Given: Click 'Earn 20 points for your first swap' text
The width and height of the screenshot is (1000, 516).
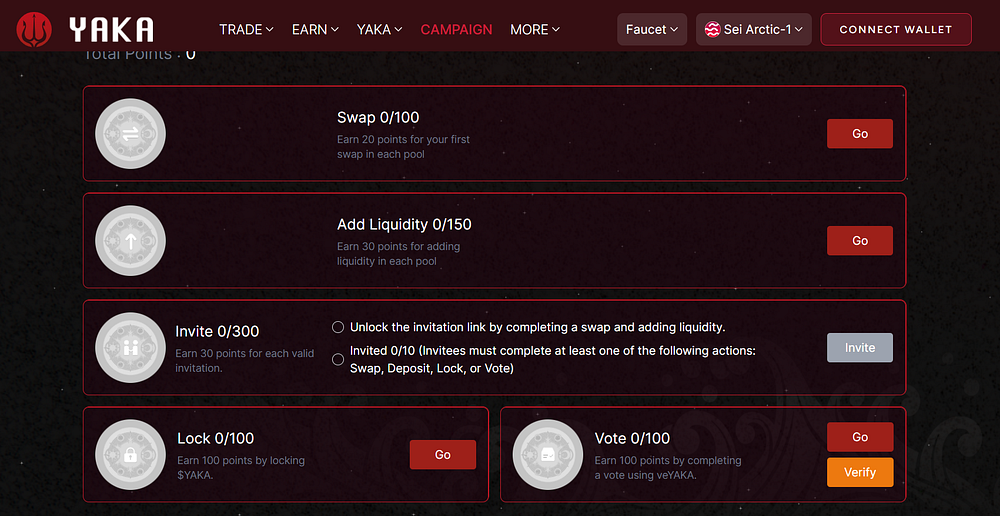Looking at the screenshot, I should coord(403,147).
